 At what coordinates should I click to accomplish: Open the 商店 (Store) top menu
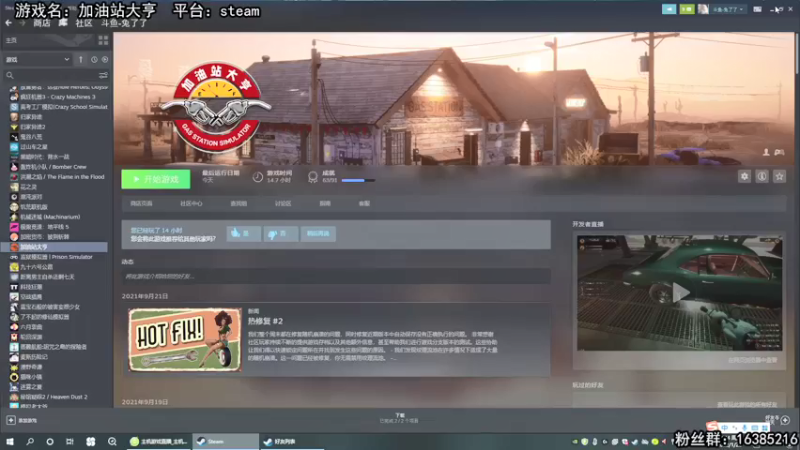(42, 23)
